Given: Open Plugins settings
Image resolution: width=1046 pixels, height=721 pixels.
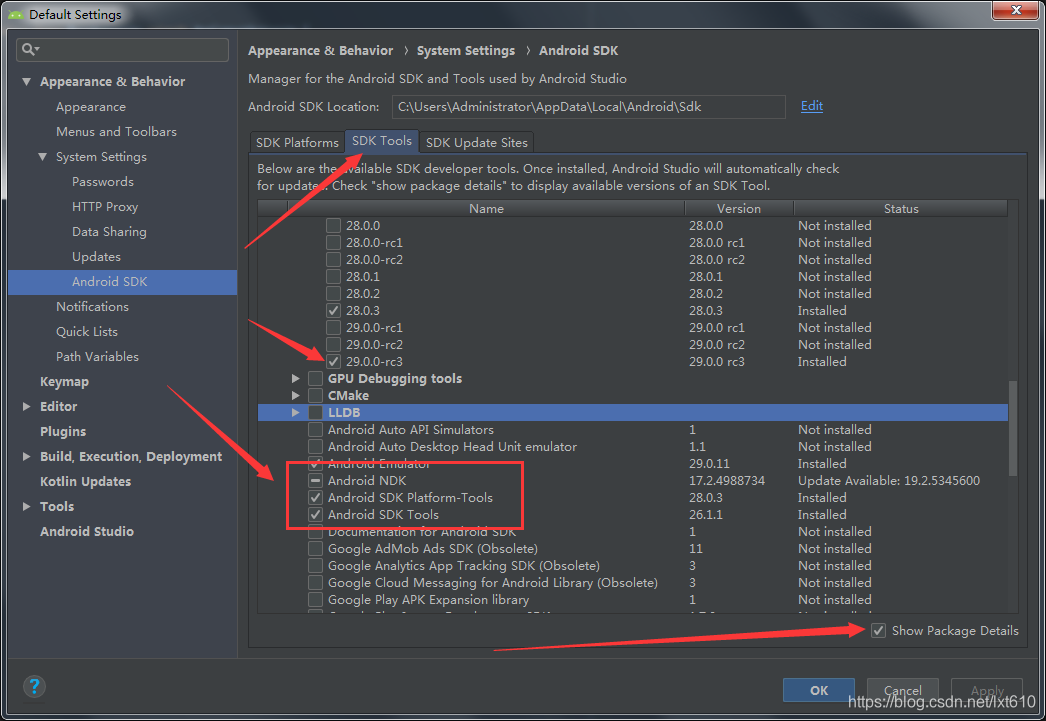Looking at the screenshot, I should [63, 432].
